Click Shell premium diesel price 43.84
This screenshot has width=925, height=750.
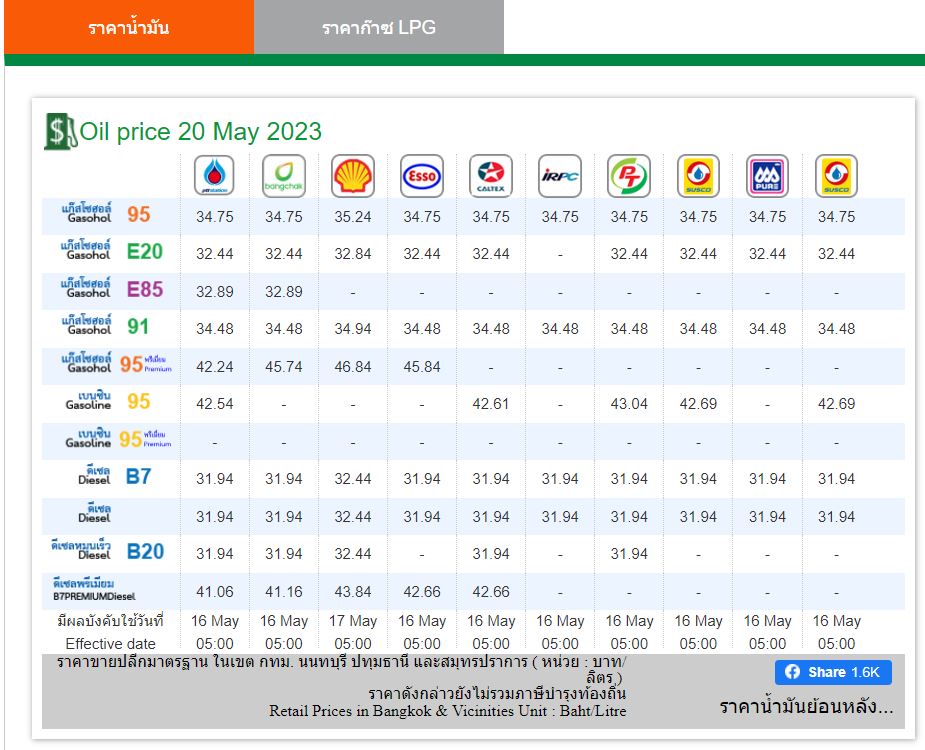[x=353, y=591]
